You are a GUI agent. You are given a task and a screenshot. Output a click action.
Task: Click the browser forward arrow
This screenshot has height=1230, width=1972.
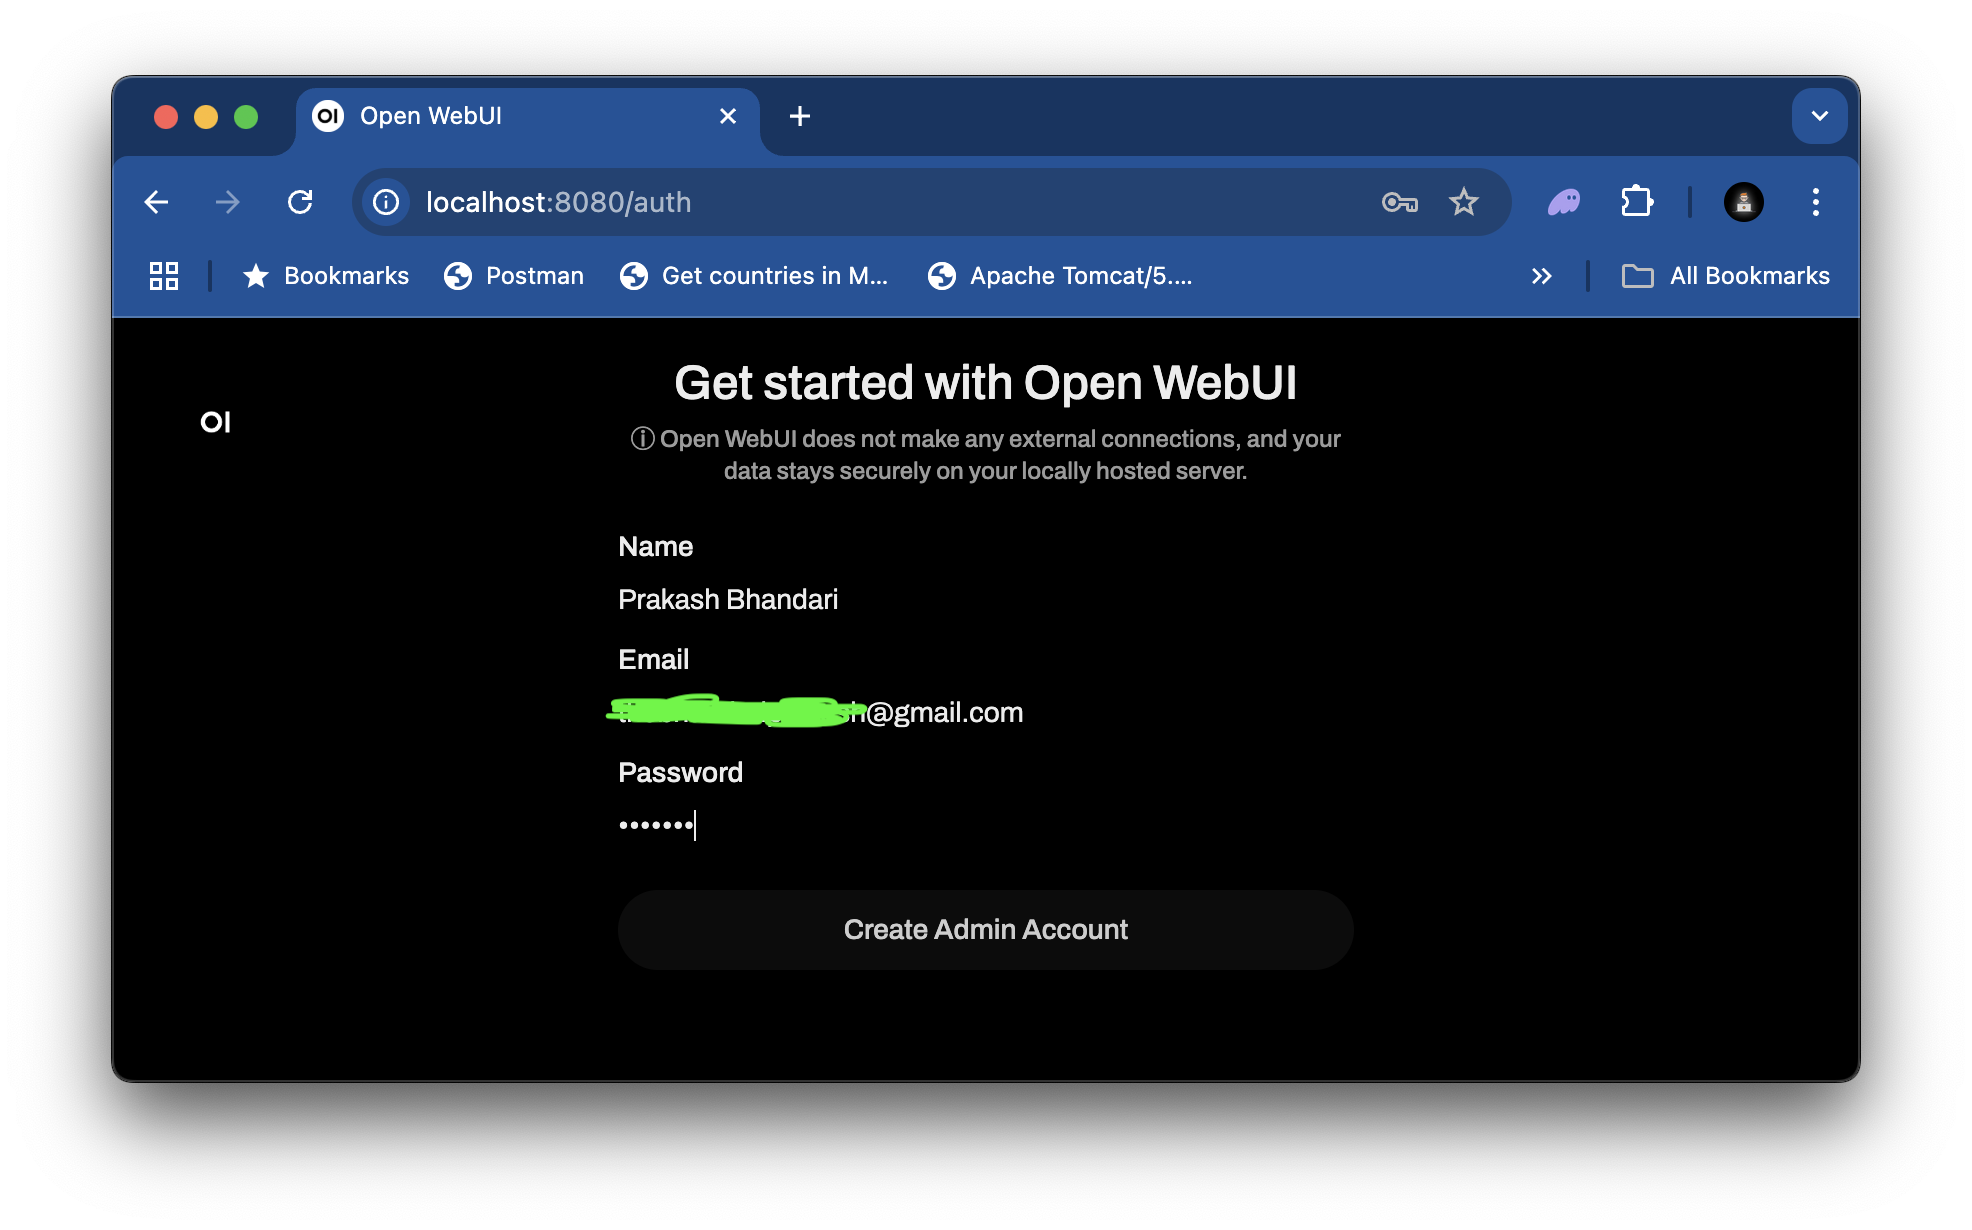pos(228,202)
